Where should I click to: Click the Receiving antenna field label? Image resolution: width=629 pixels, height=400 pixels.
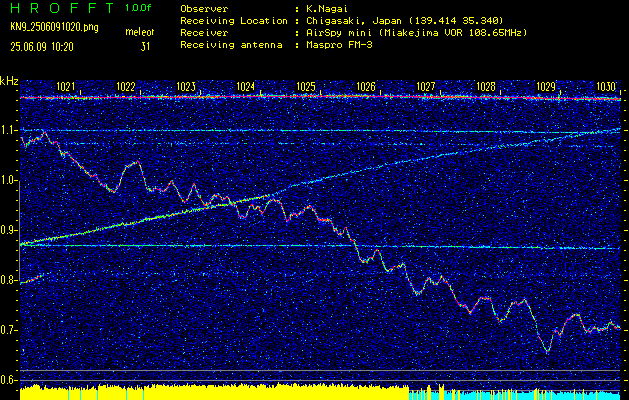click(x=231, y=45)
